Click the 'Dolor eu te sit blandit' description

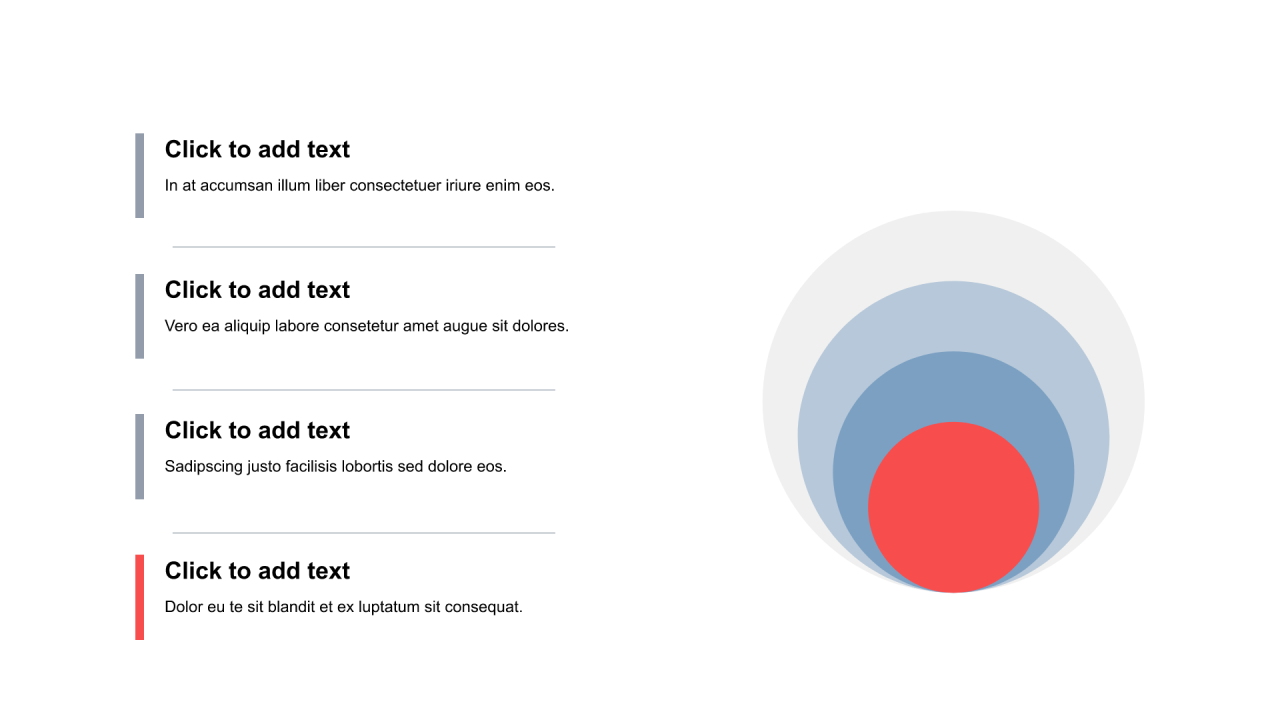pyautogui.click(x=343, y=607)
